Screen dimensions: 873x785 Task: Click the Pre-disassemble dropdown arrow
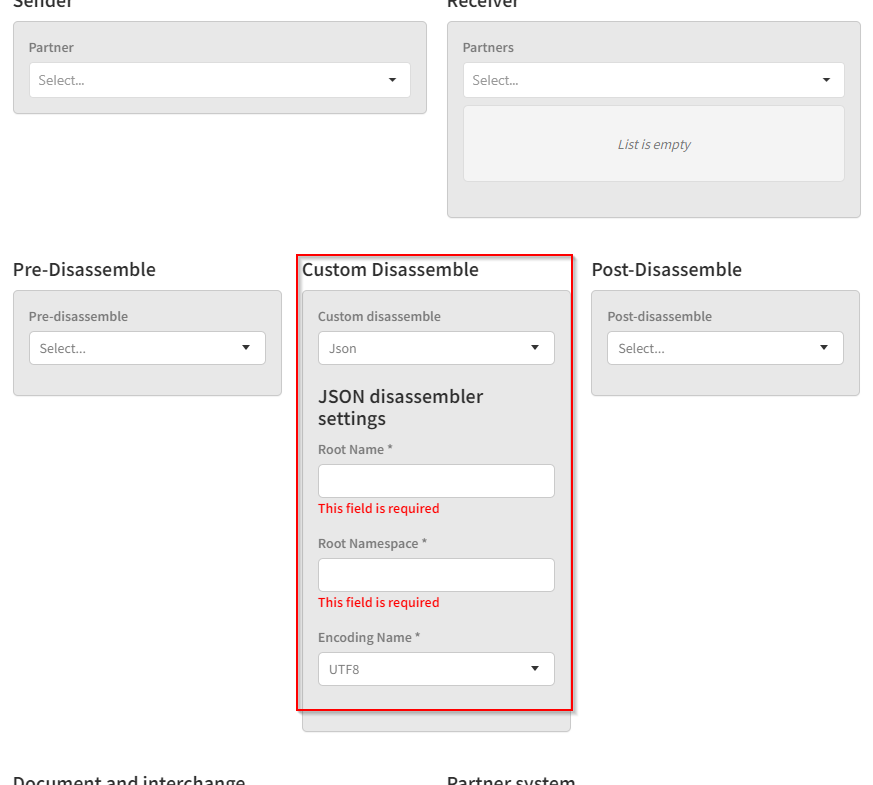pos(246,348)
